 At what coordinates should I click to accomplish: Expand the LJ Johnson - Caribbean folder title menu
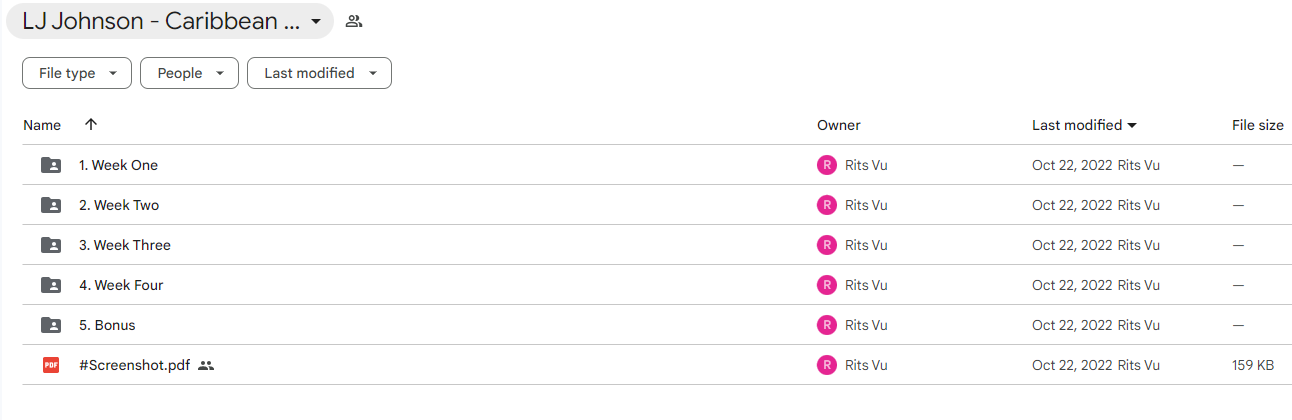coord(170,21)
